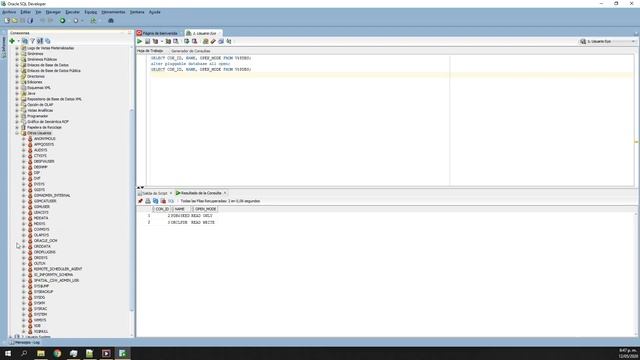Select the Resultado de la Consulta tab
Screen dimensions: 640x360
coord(201,193)
